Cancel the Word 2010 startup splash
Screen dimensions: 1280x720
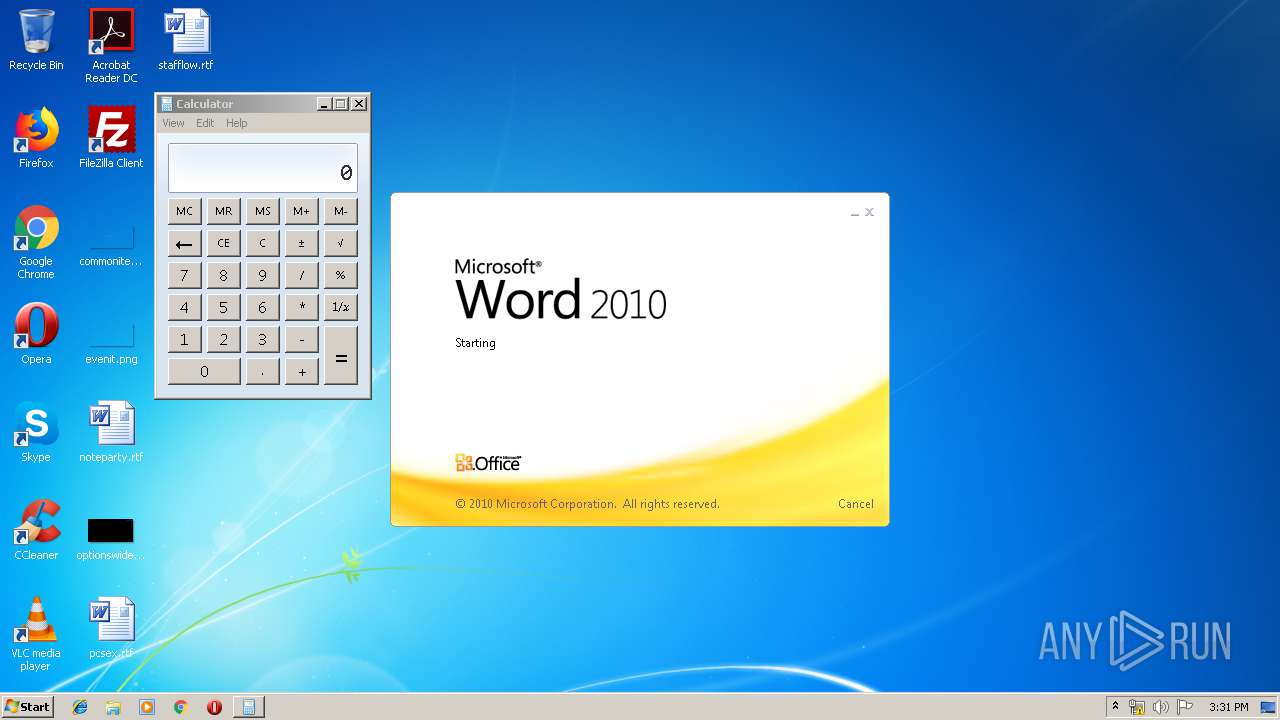pos(855,504)
